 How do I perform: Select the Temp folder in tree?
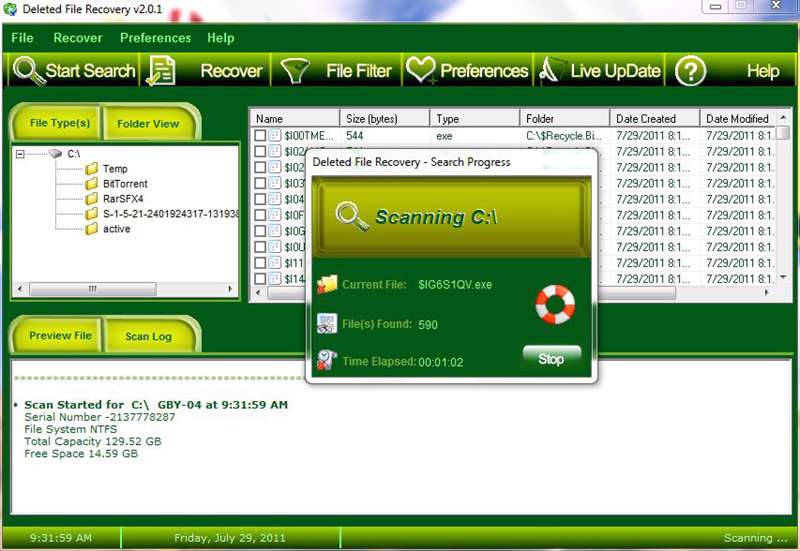click(115, 169)
